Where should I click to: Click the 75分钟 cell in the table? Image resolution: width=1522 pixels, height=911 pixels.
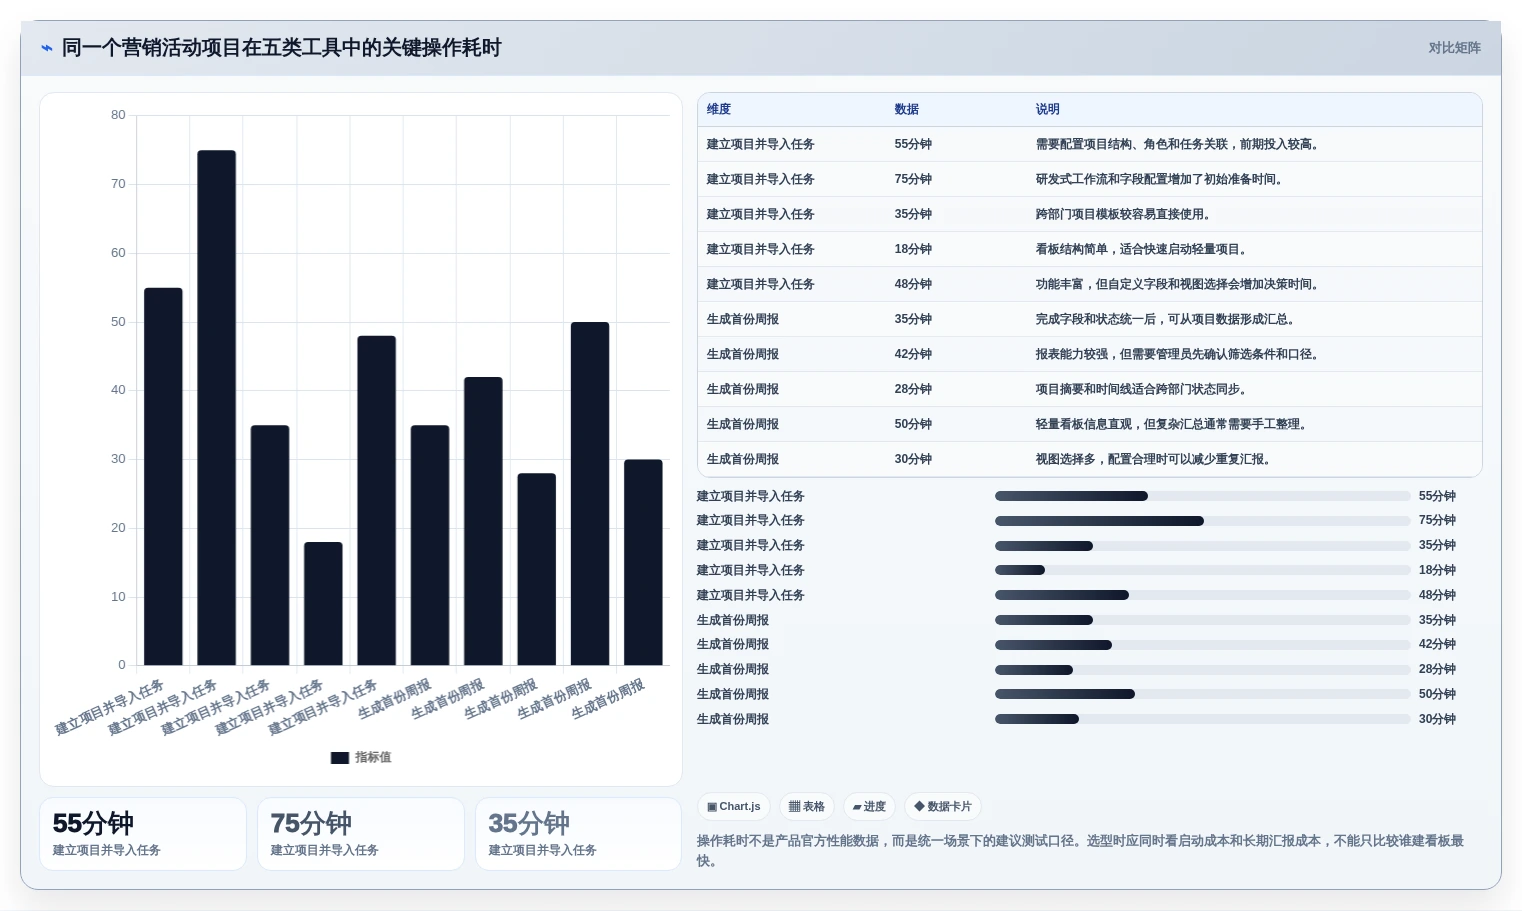coord(913,180)
